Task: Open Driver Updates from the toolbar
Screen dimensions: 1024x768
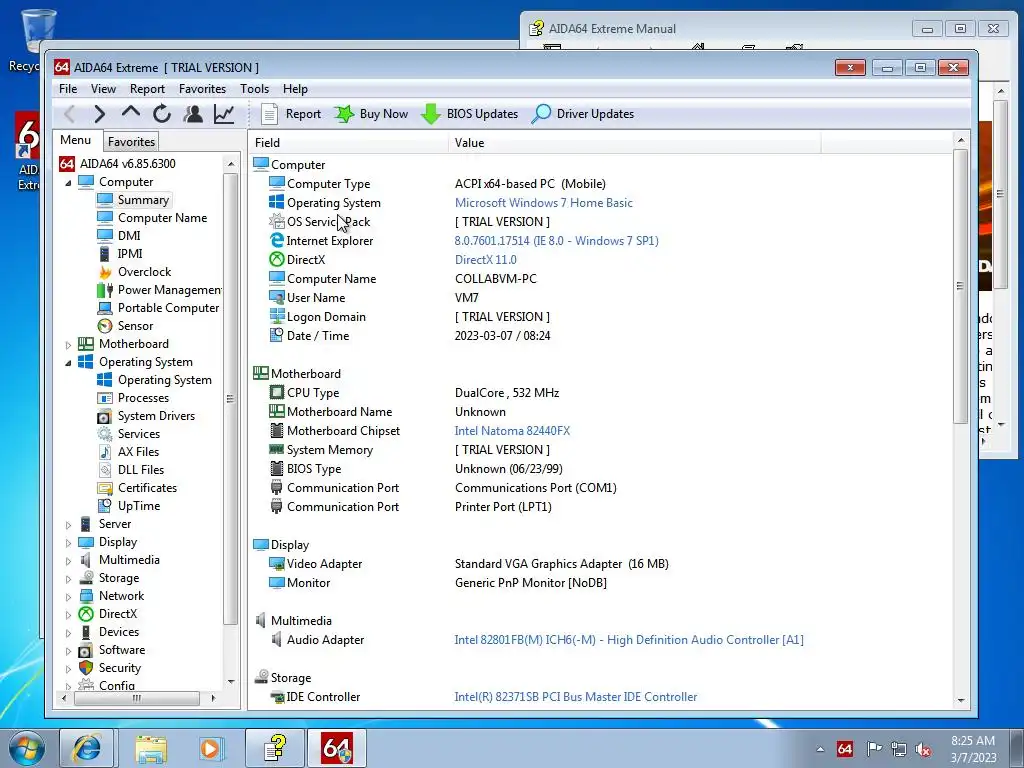Action: (583, 114)
